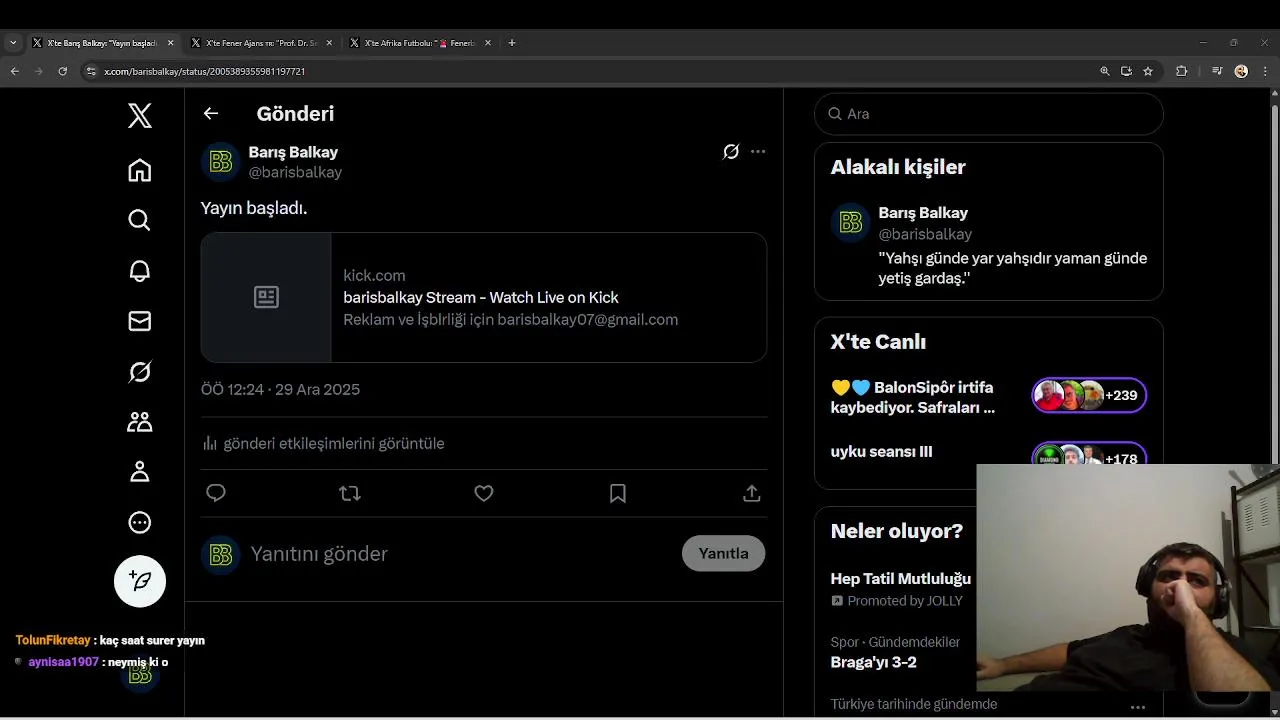Click the site info icon in address bar
Viewport: 1280px width, 720px height.
click(x=91, y=71)
